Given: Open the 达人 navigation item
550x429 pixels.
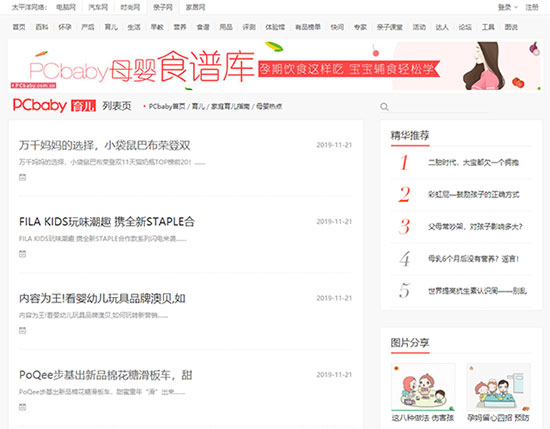Looking at the screenshot, I should point(442,27).
